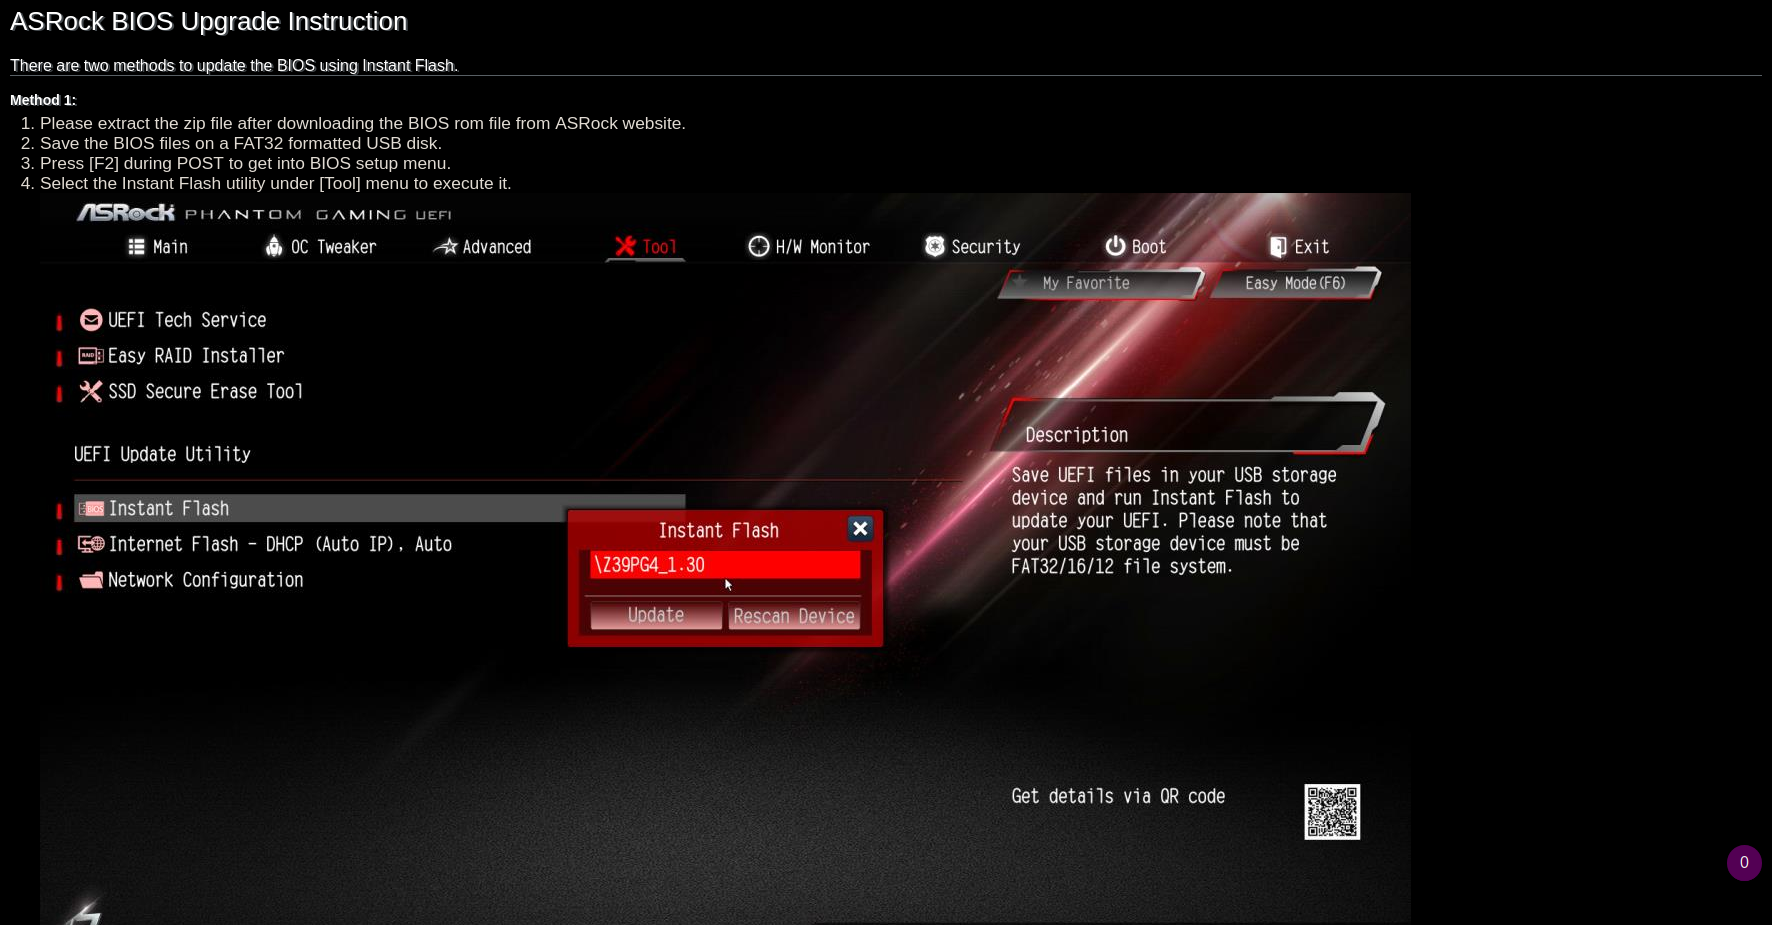1772x925 pixels.
Task: Click the Instant Flash BIOS icon
Action: click(91, 509)
